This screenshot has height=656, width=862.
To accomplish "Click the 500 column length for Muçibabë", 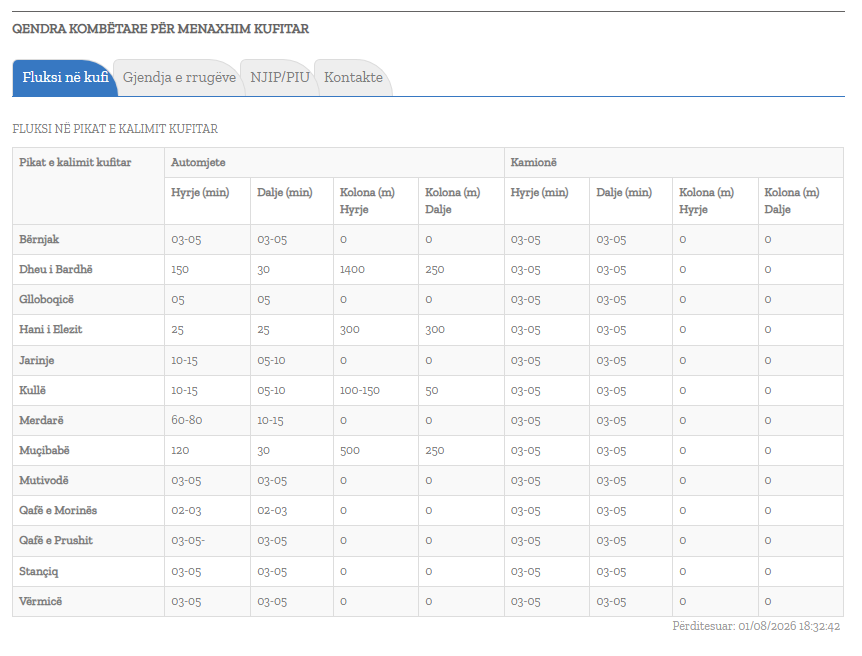I will [x=350, y=450].
